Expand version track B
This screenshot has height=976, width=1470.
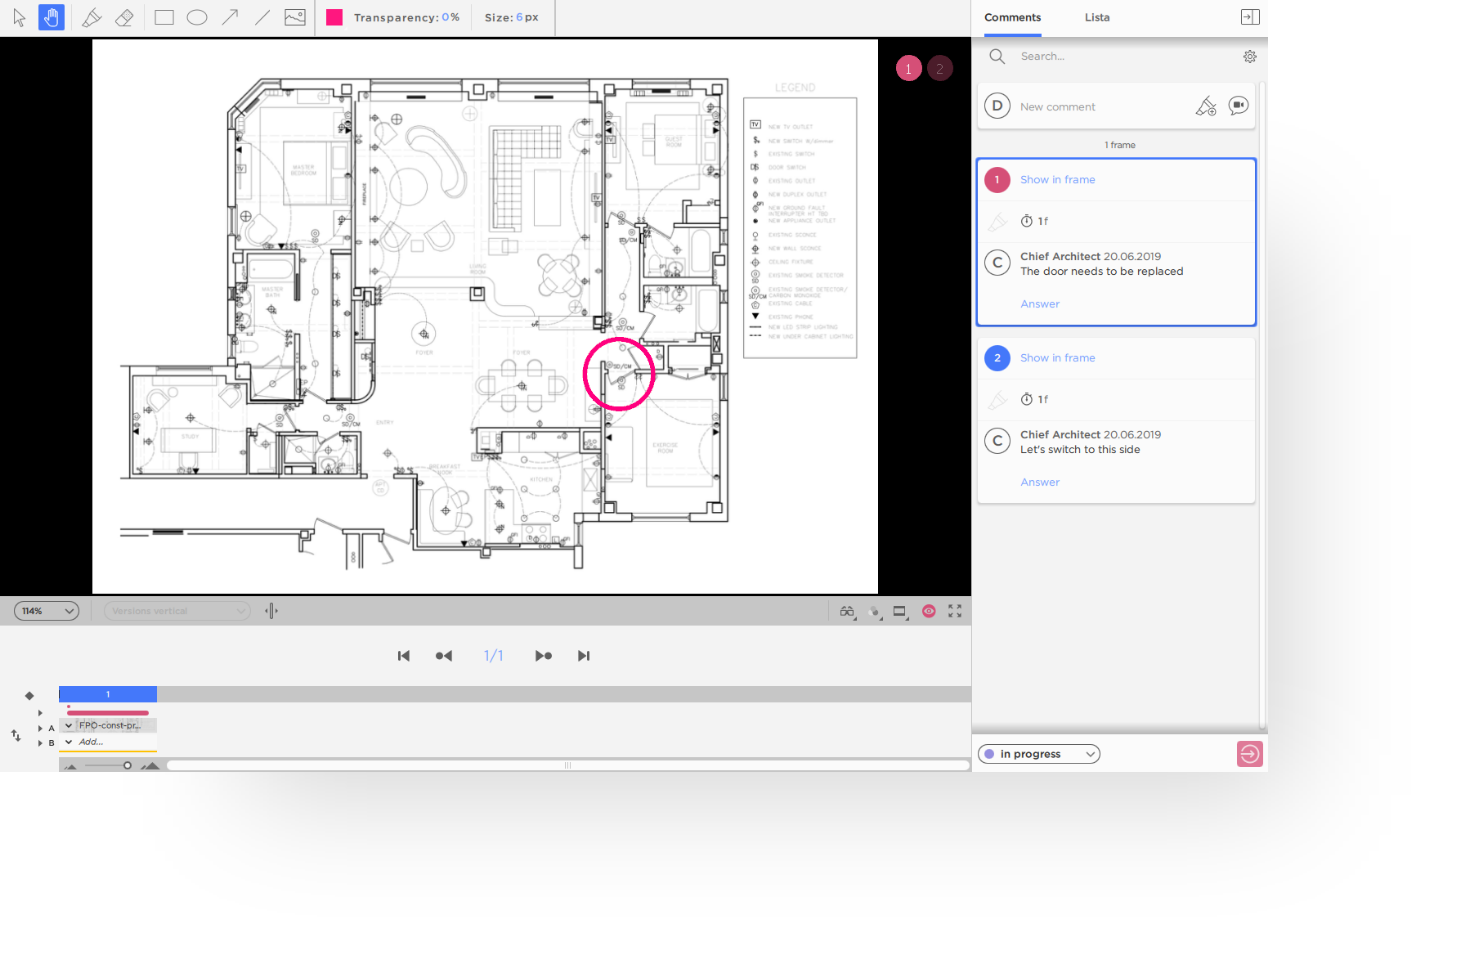pos(40,743)
